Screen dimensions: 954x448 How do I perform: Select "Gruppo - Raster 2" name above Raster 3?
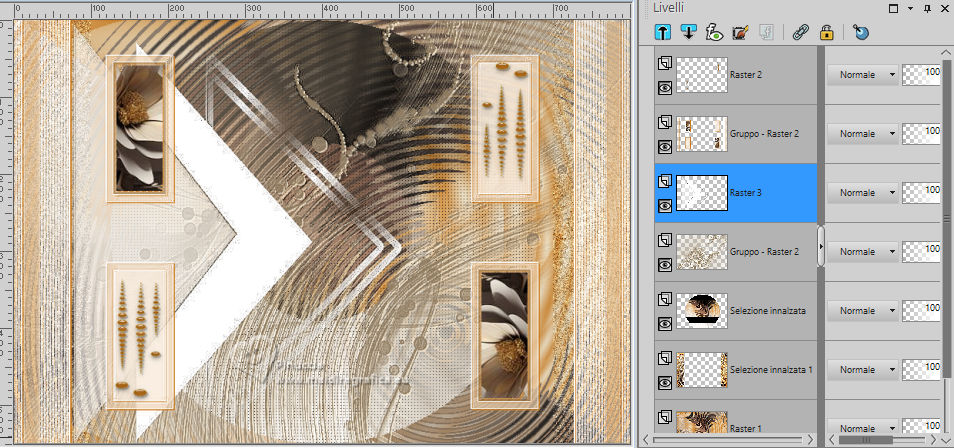point(764,134)
